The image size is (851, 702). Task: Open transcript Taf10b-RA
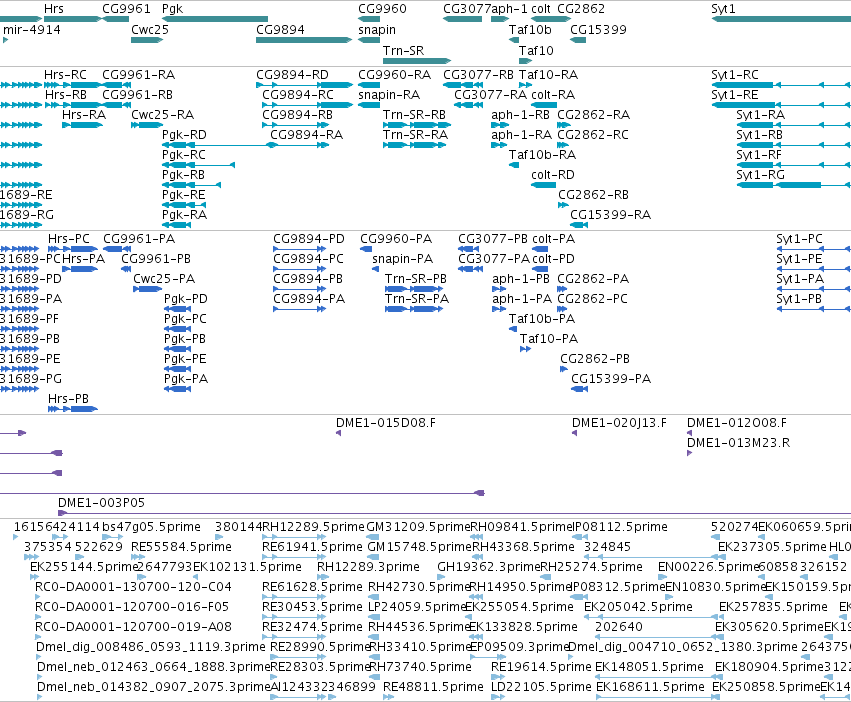pyautogui.click(x=514, y=165)
